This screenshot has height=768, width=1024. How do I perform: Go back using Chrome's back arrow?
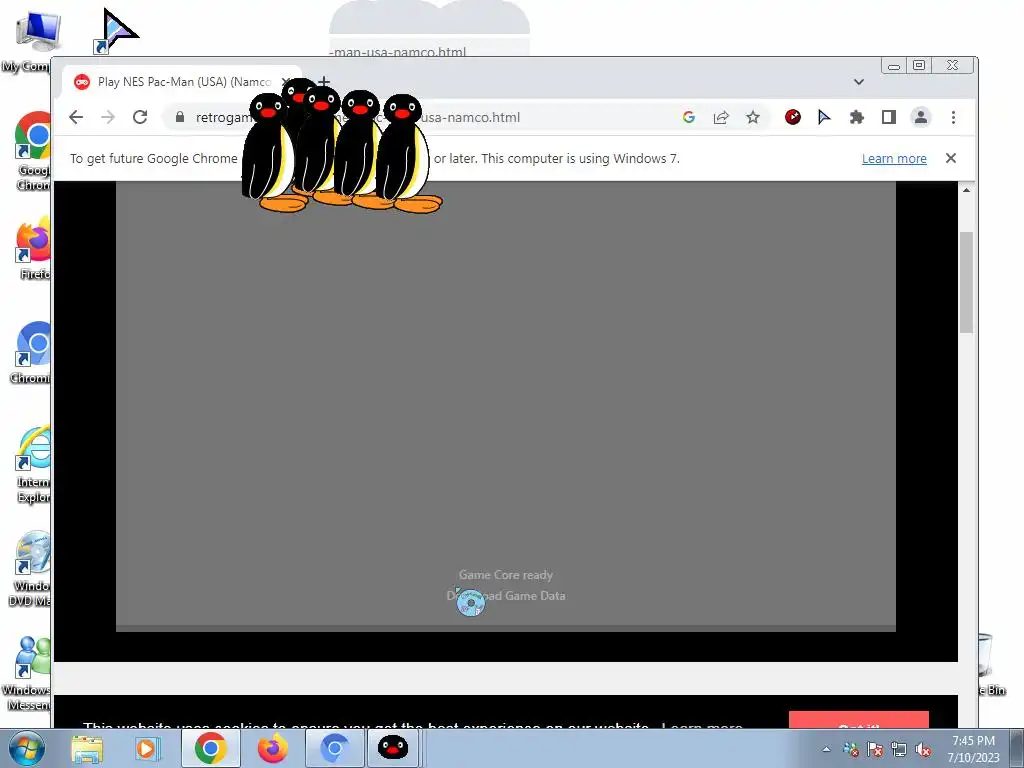[76, 118]
